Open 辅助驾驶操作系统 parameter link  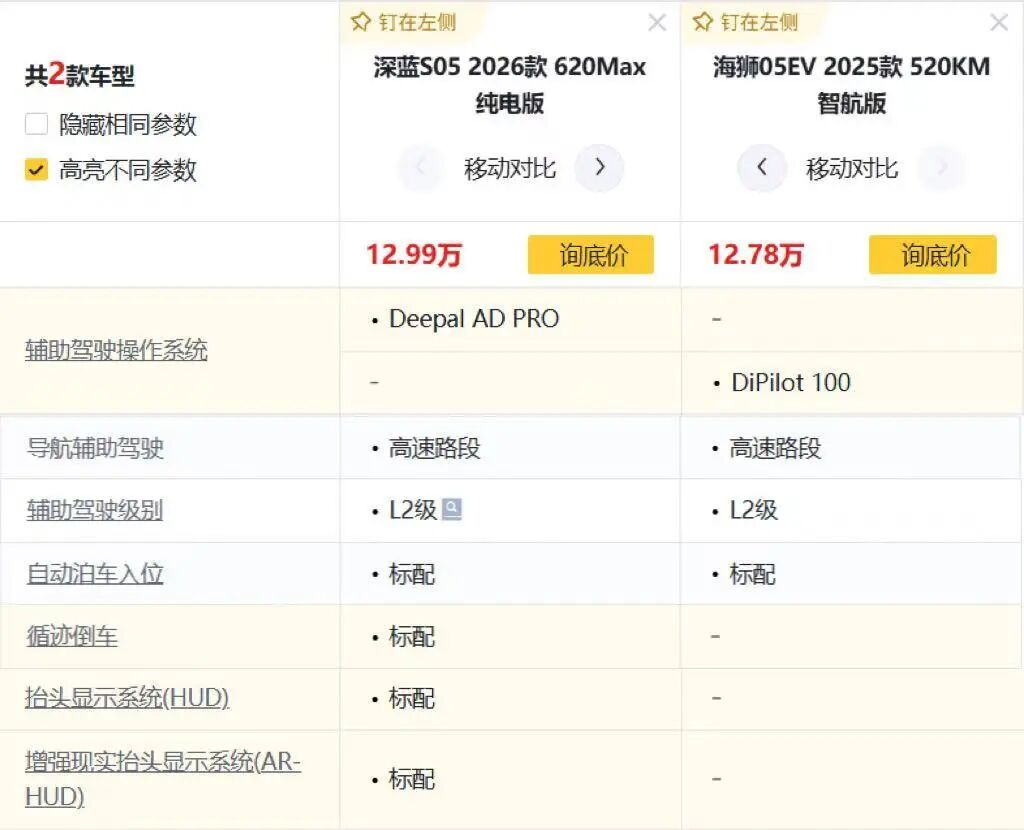pyautogui.click(x=116, y=351)
